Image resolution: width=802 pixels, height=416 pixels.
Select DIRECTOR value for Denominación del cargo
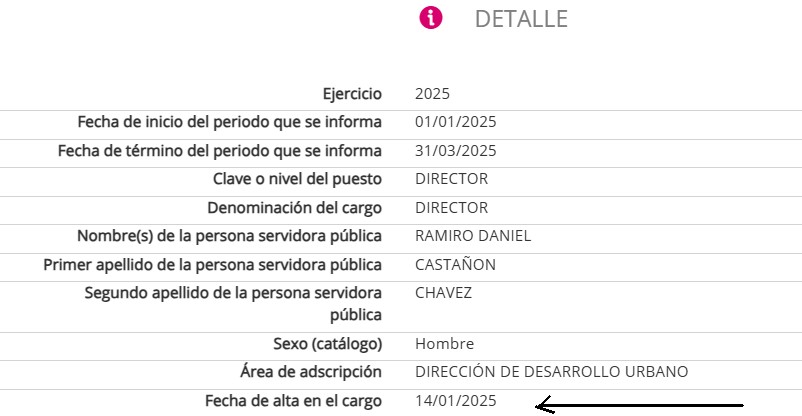pyautogui.click(x=451, y=208)
